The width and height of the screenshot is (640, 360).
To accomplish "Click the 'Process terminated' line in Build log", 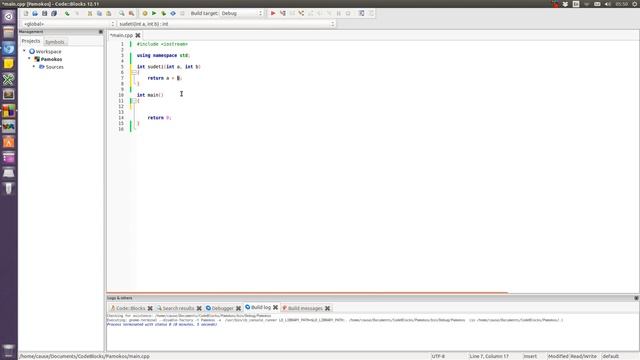I will (162, 324).
